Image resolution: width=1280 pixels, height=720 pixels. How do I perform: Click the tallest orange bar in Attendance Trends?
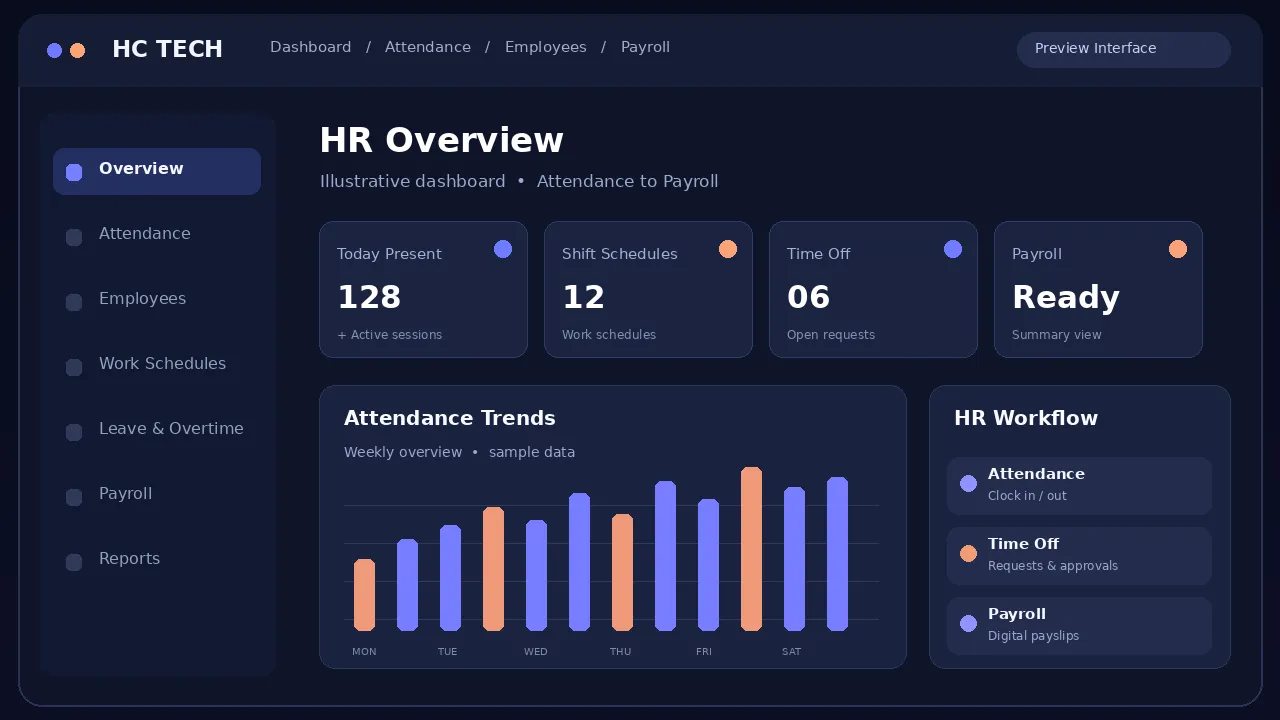point(752,549)
